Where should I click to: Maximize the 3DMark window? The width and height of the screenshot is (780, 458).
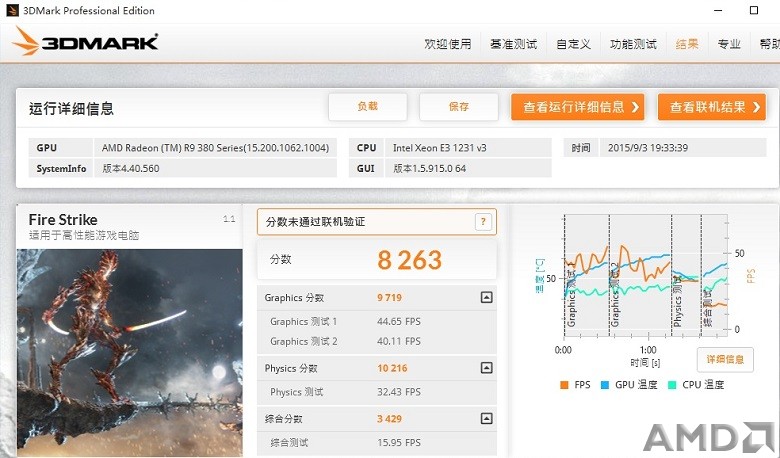coord(754,10)
